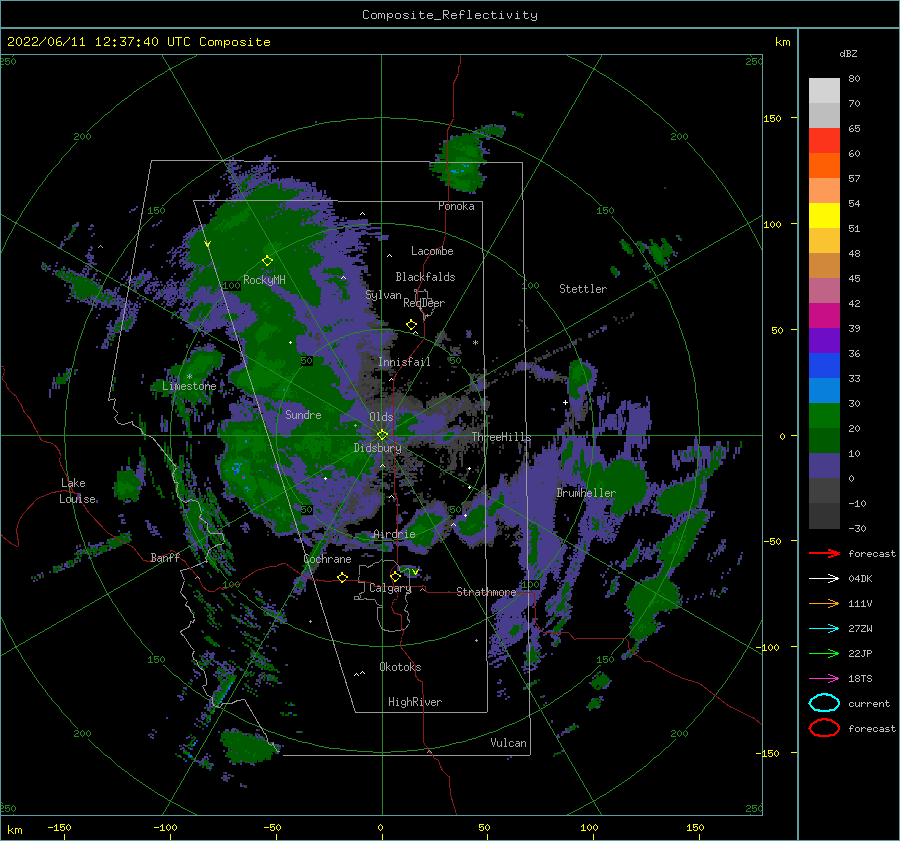
Task: Click the Okotoks city label
Action: pyautogui.click(x=400, y=667)
